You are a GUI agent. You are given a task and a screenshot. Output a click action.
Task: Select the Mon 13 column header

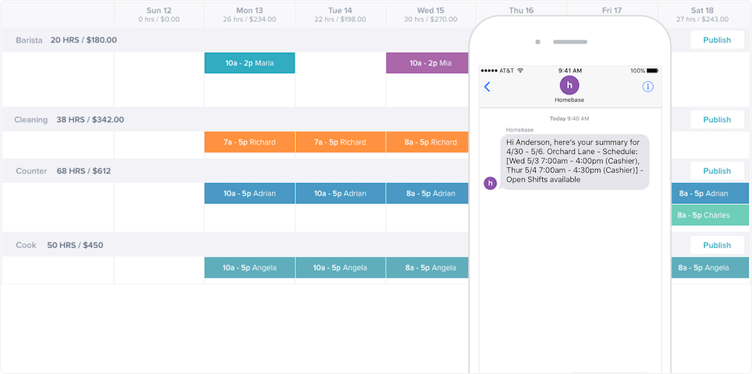tap(249, 14)
